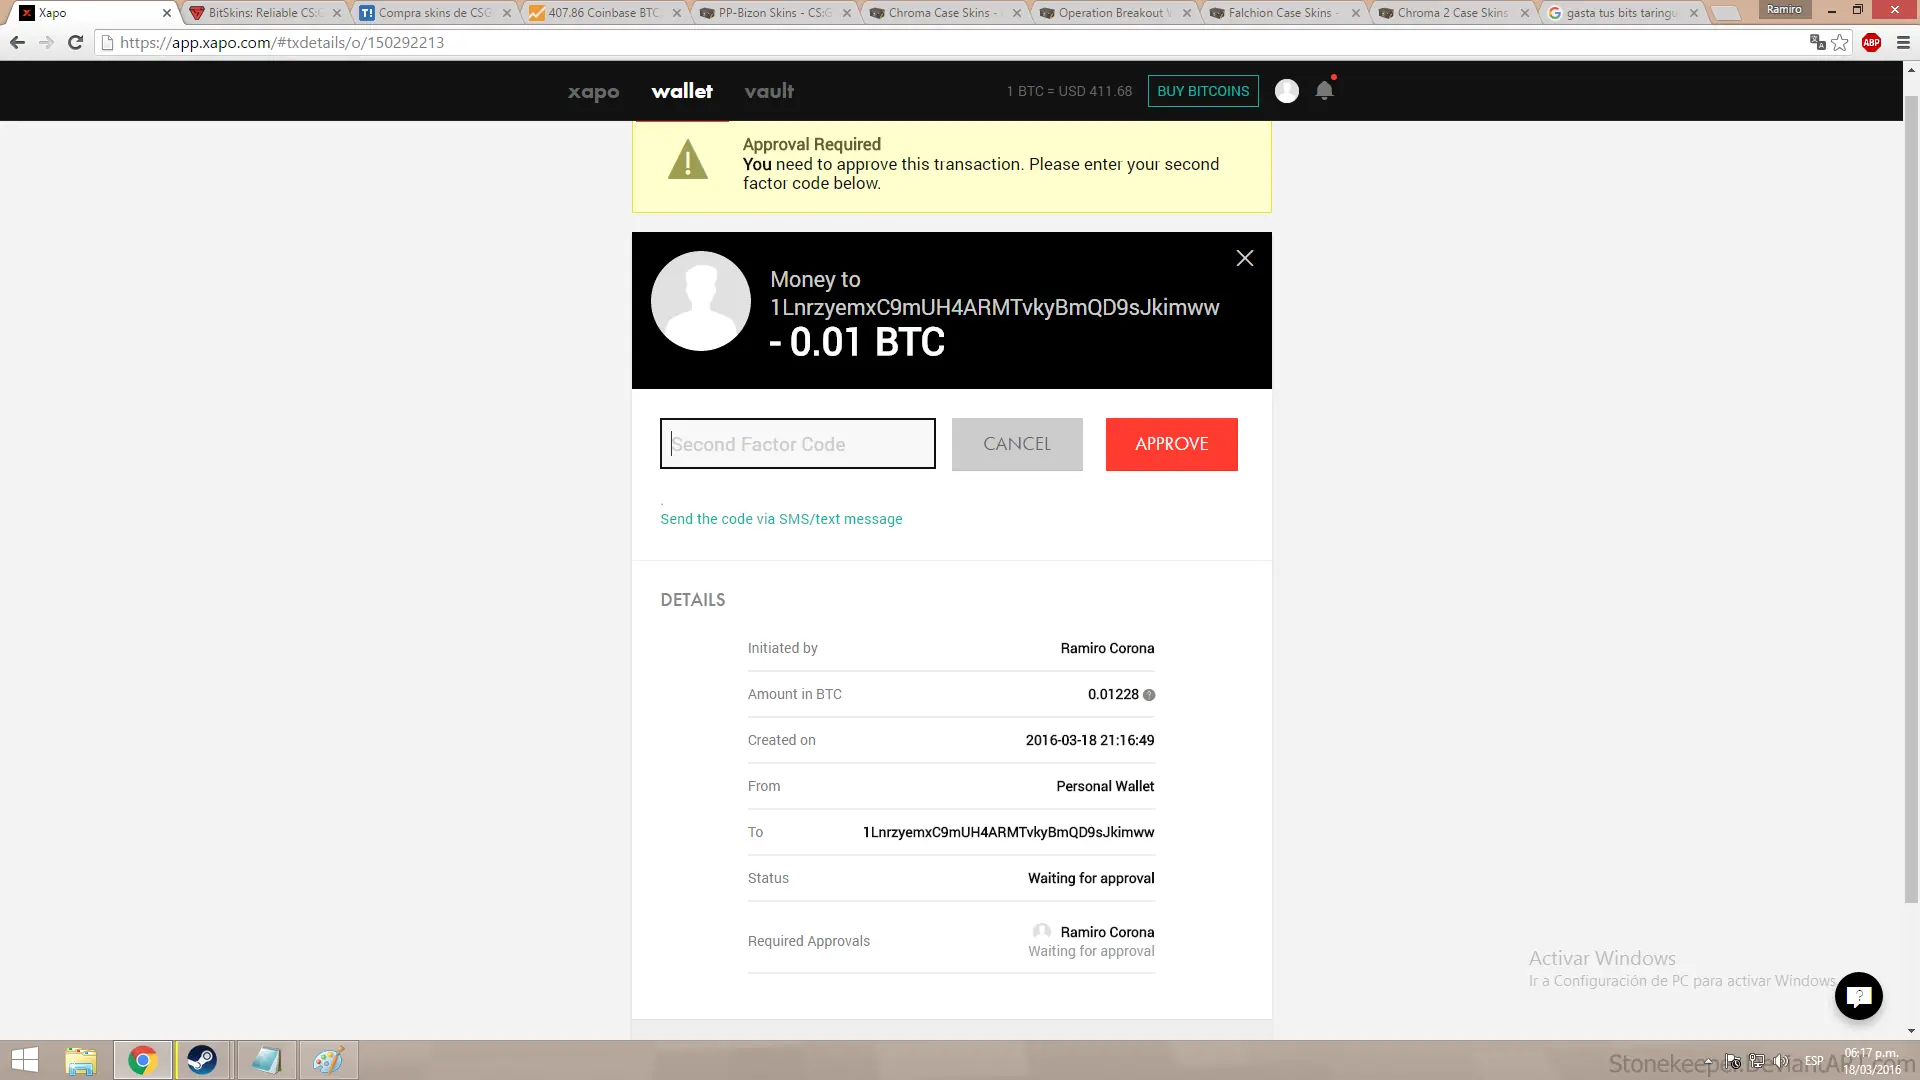Switch to Chroma 2 Case Skins tab
The height and width of the screenshot is (1080, 1920).
coord(1453,13)
